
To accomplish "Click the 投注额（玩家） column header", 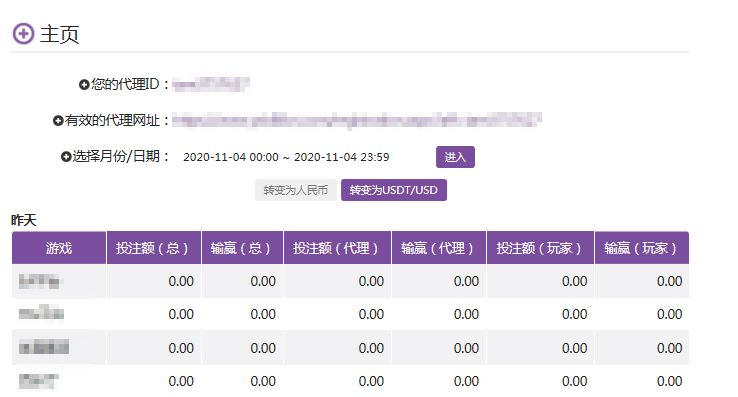I will (x=541, y=248).
